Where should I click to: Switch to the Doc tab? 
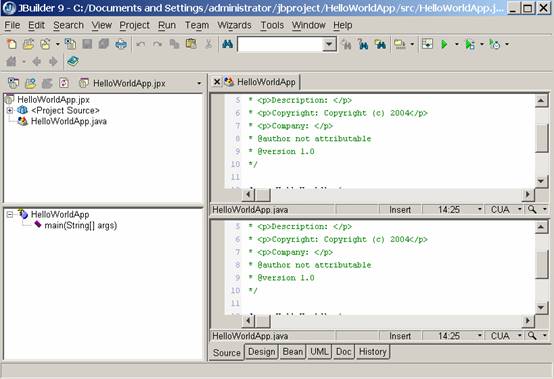(x=343, y=352)
